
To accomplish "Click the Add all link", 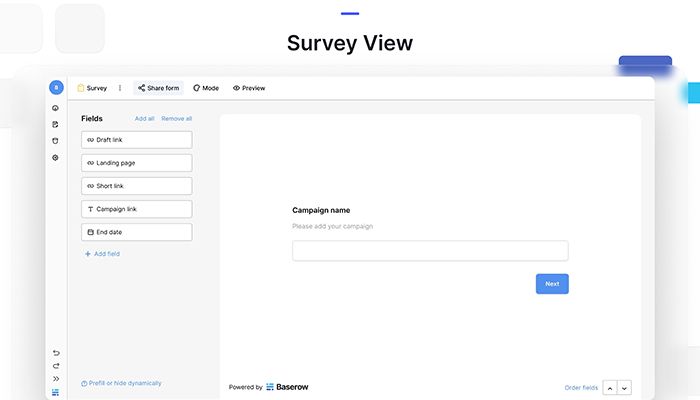I will tap(145, 119).
